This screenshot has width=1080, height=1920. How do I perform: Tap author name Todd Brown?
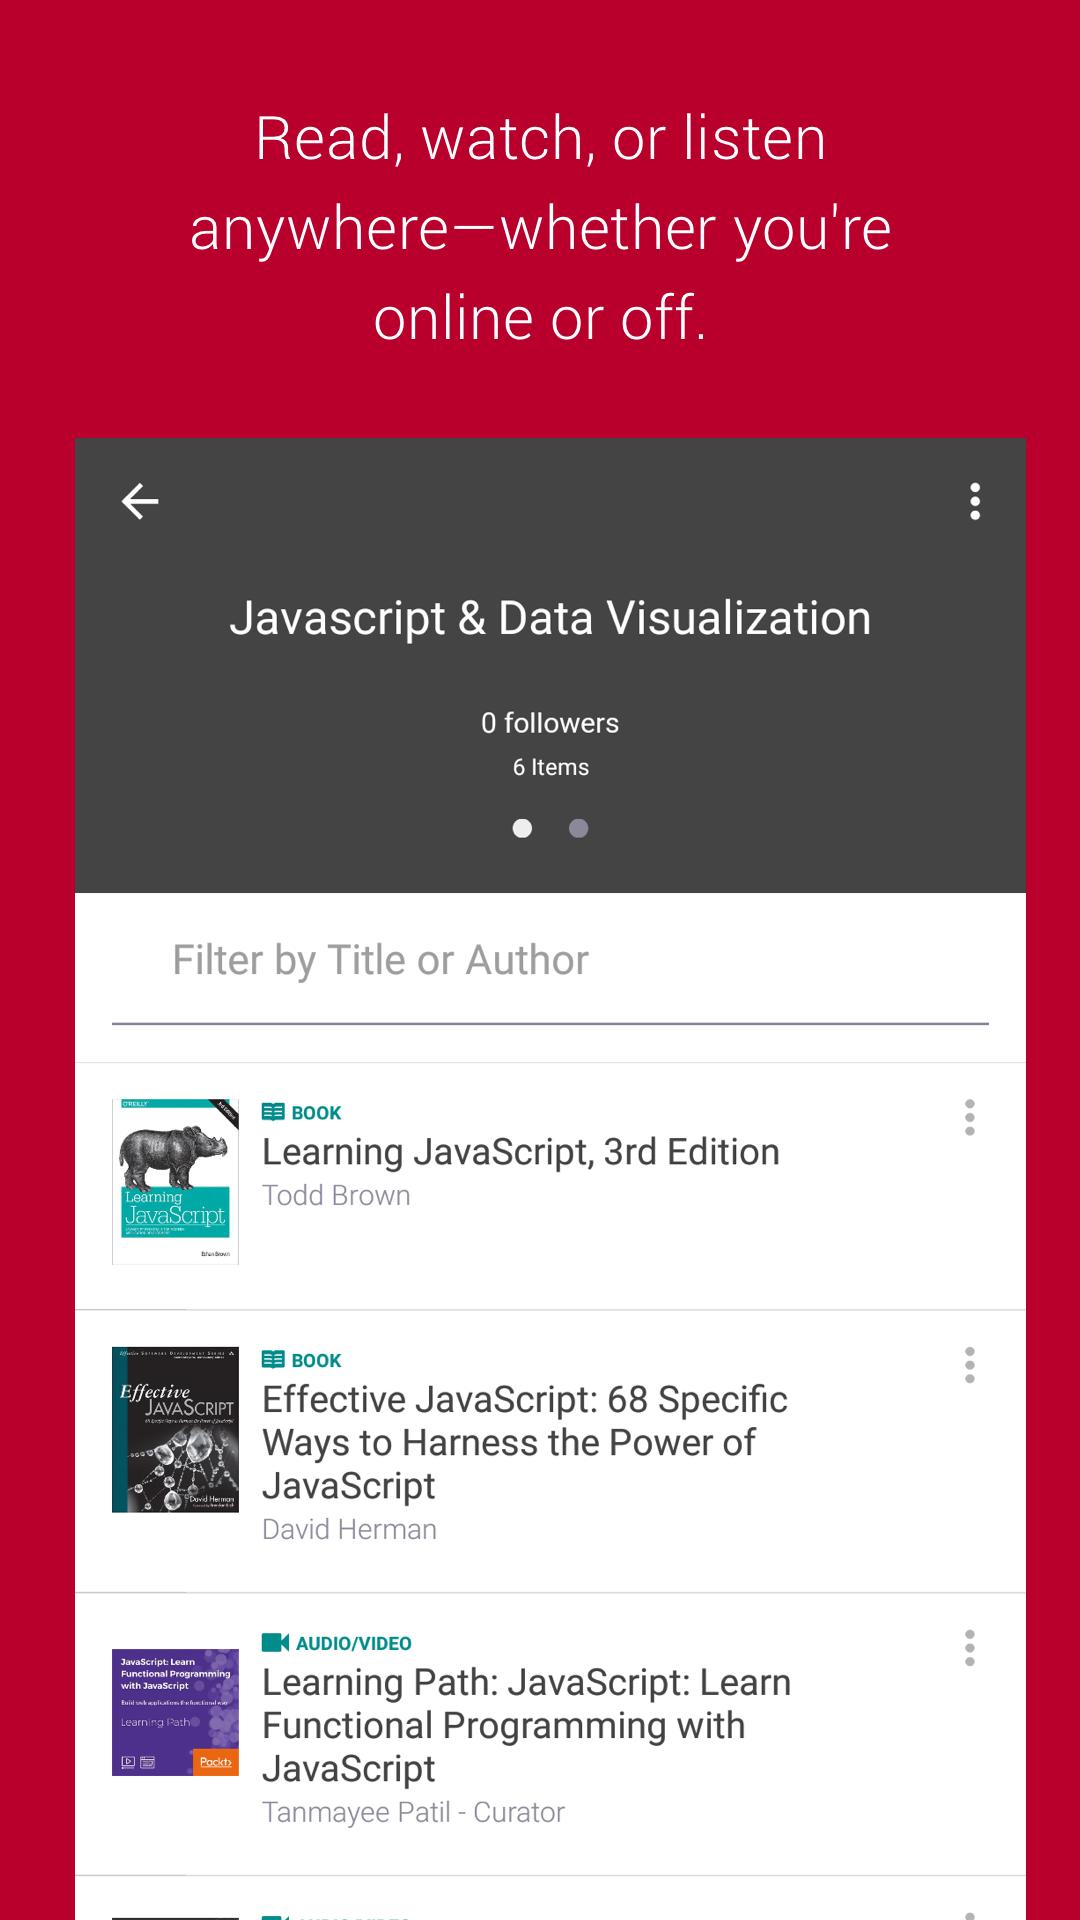pyautogui.click(x=336, y=1196)
